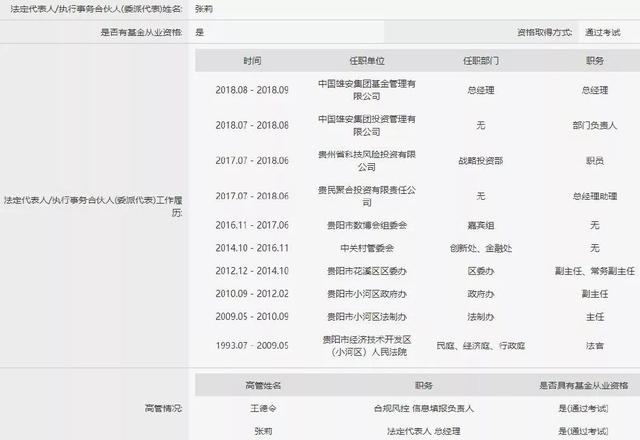Click the 任职单位 column header
640x440 pixels.
pyautogui.click(x=367, y=61)
